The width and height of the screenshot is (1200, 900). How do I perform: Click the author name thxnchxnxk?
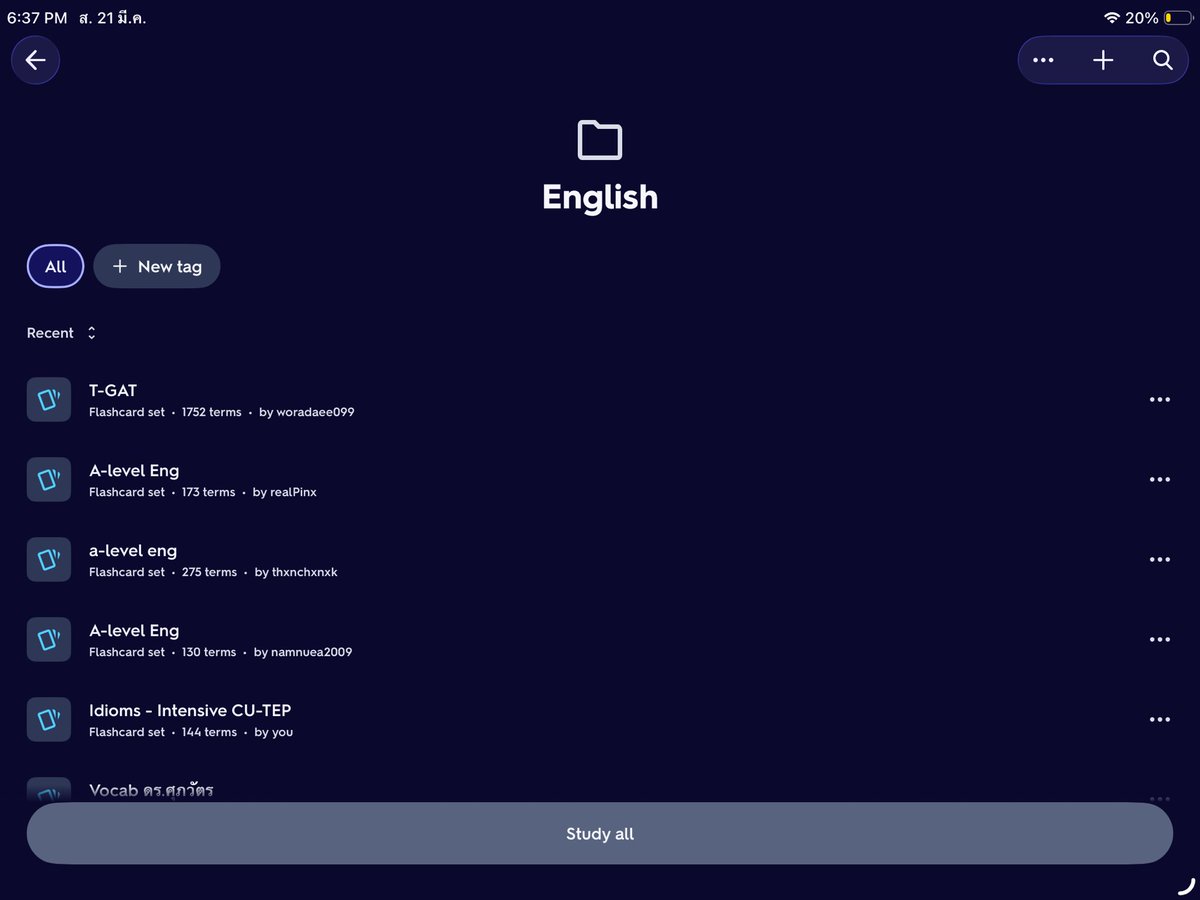tap(305, 572)
